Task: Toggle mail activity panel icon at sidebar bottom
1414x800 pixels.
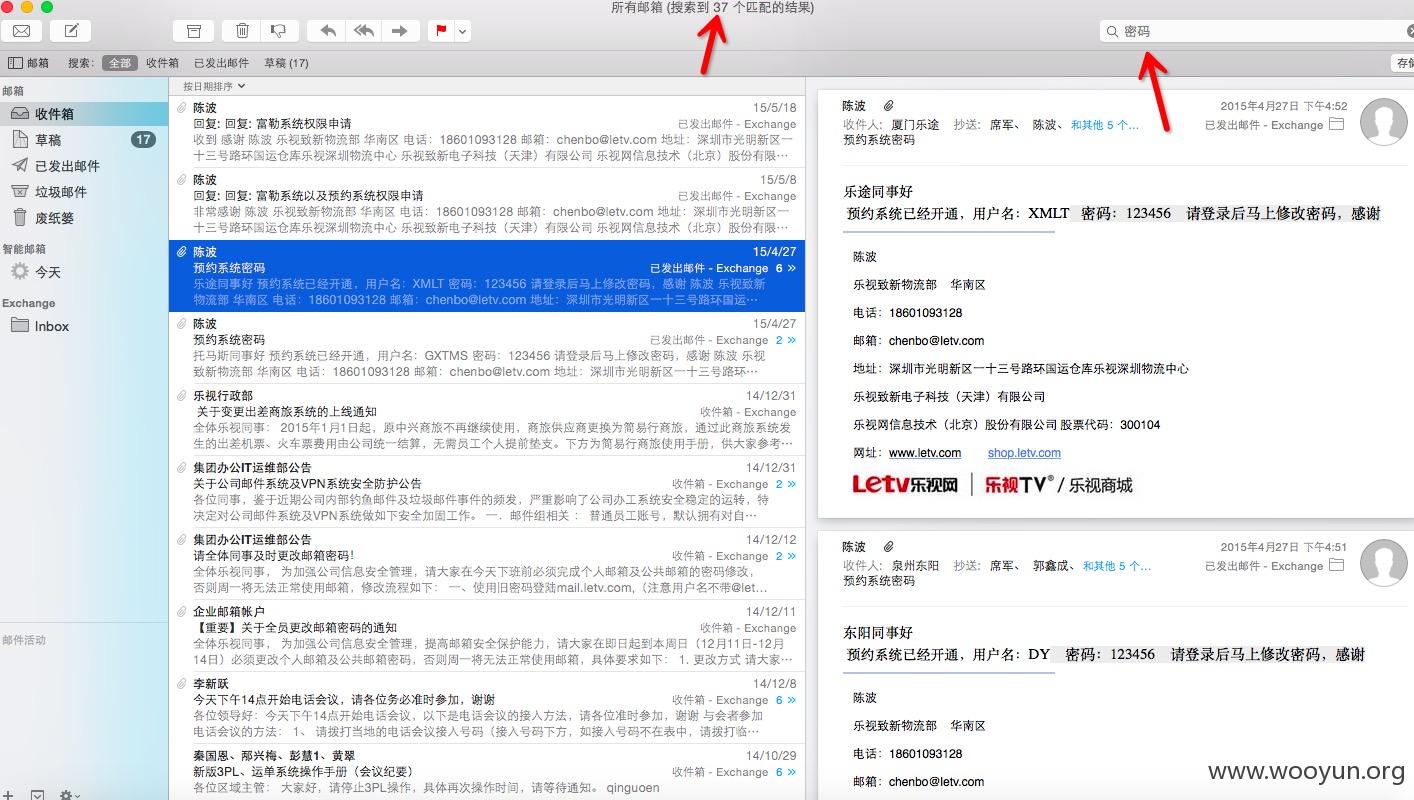Action: 37,796
